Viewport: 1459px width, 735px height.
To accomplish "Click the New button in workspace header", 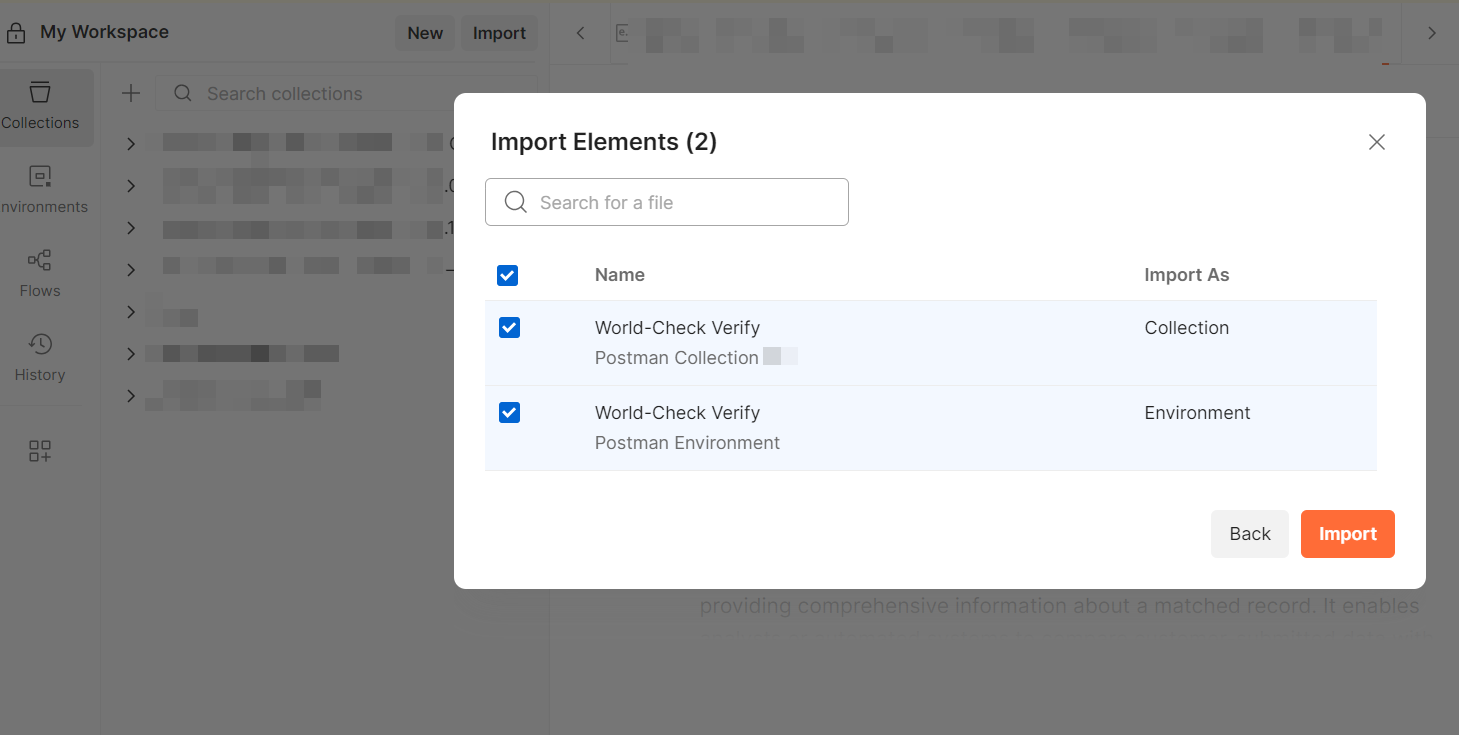I will pyautogui.click(x=425, y=33).
